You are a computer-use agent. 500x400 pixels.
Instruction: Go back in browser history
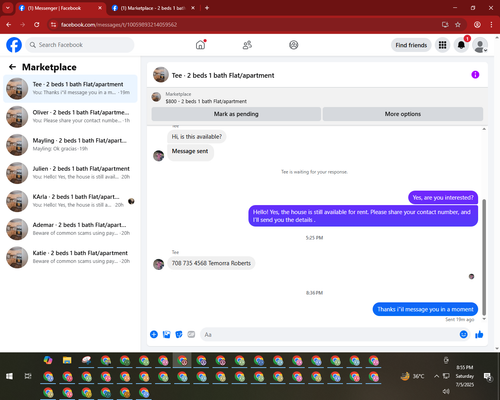coord(9,25)
